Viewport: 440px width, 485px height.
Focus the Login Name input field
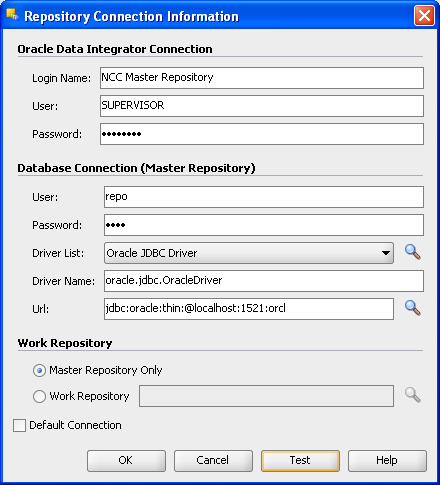pos(262,78)
